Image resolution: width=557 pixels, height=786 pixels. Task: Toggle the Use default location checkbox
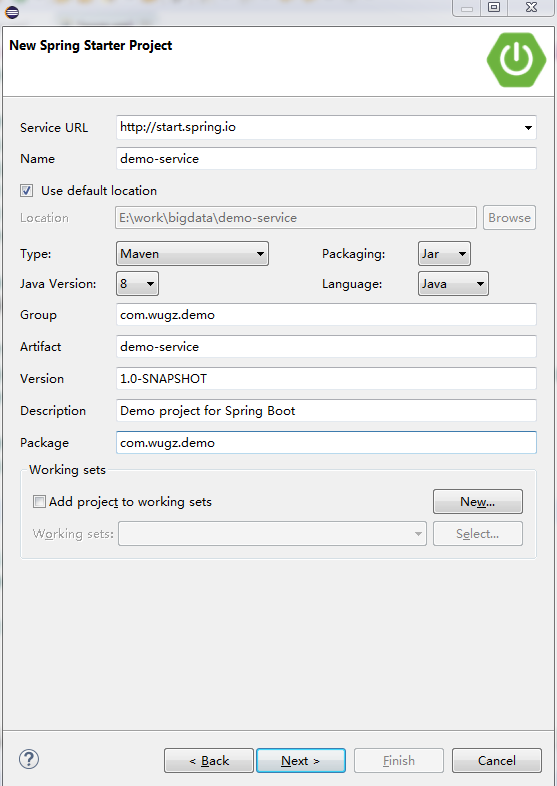click(x=27, y=190)
